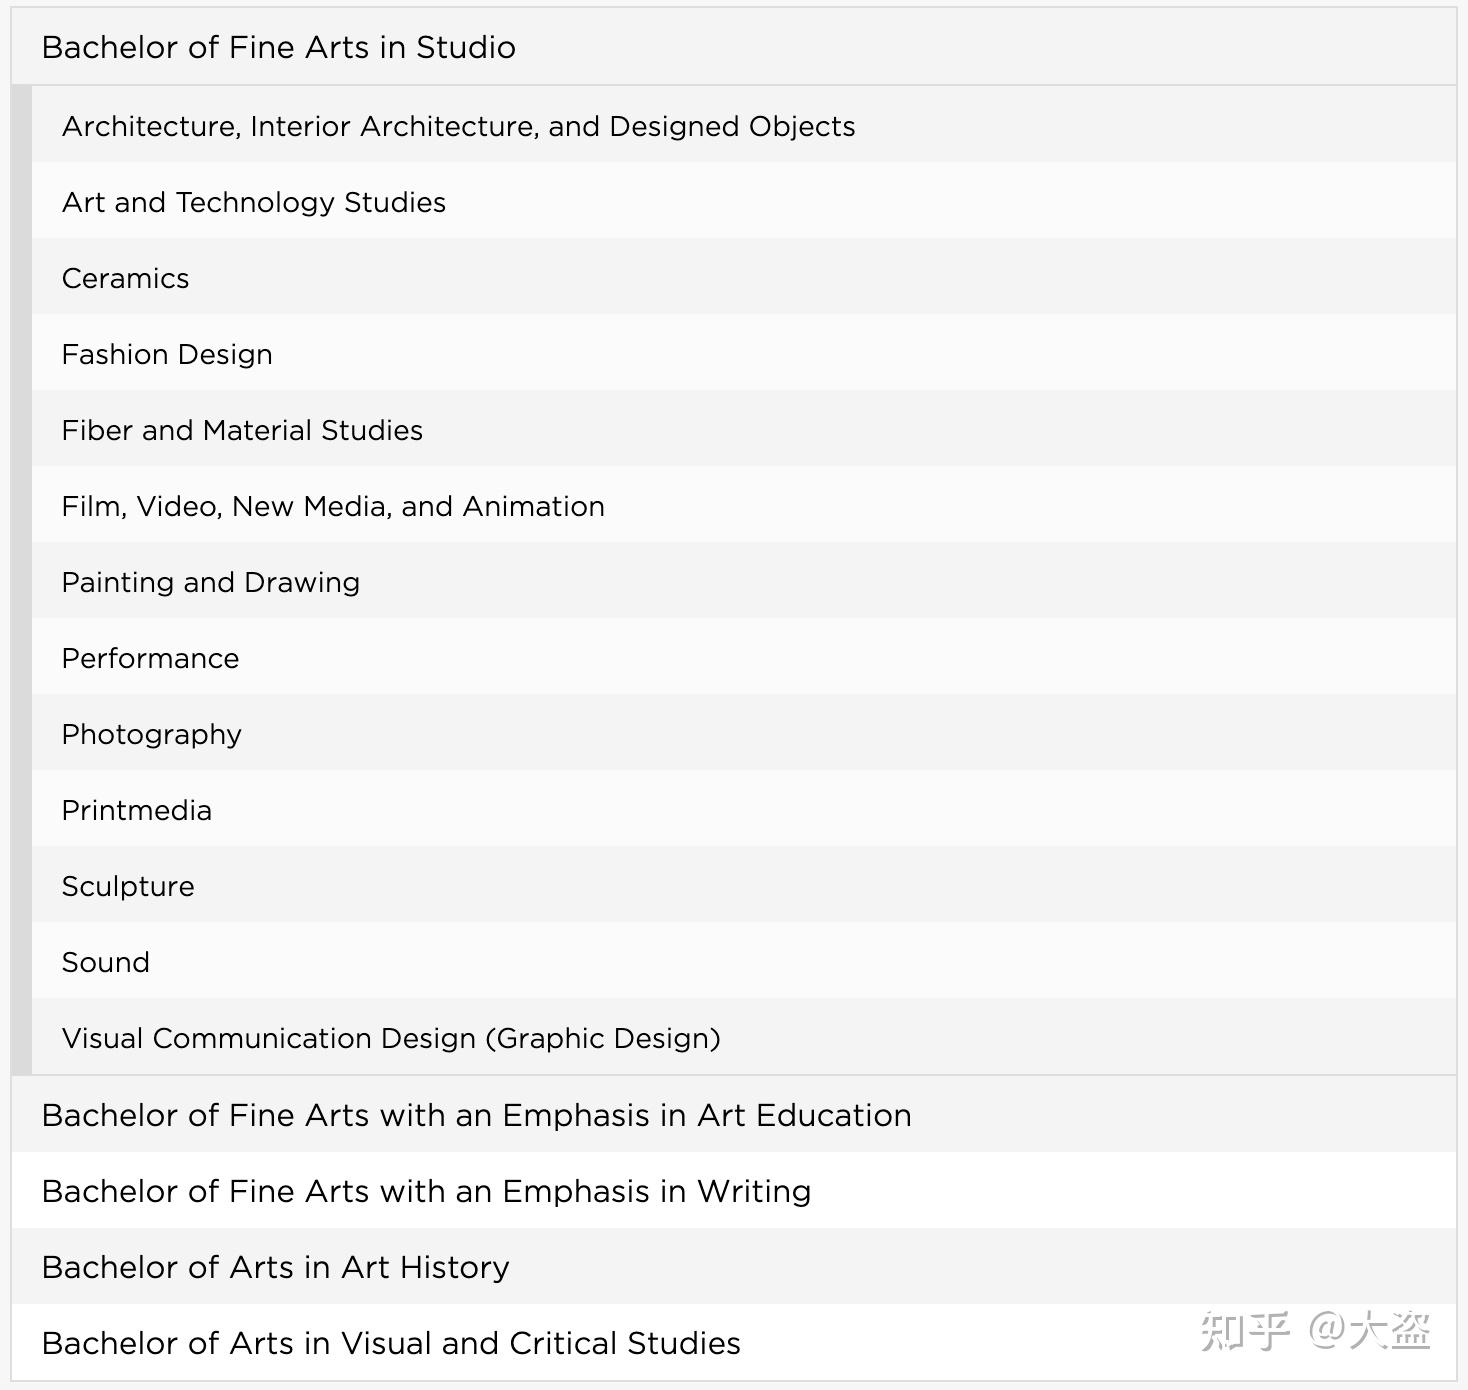Open the Photography program
Screen dimensions: 1468x1390
click(152, 734)
